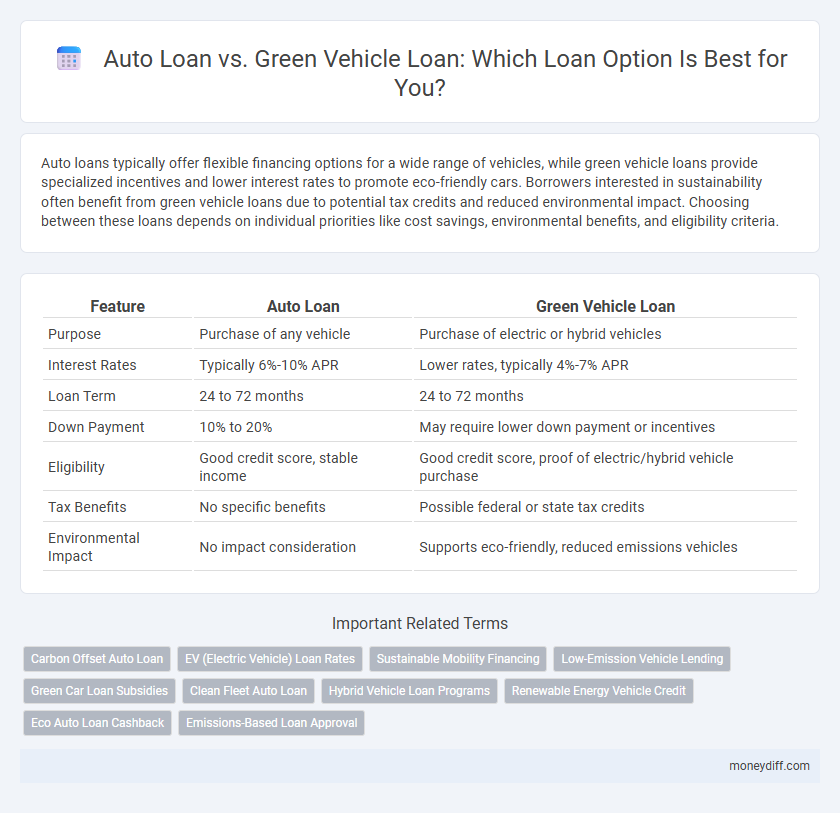840x813 pixels.
Task: Click the 'No specific benefits' cell
Action: pos(303,507)
